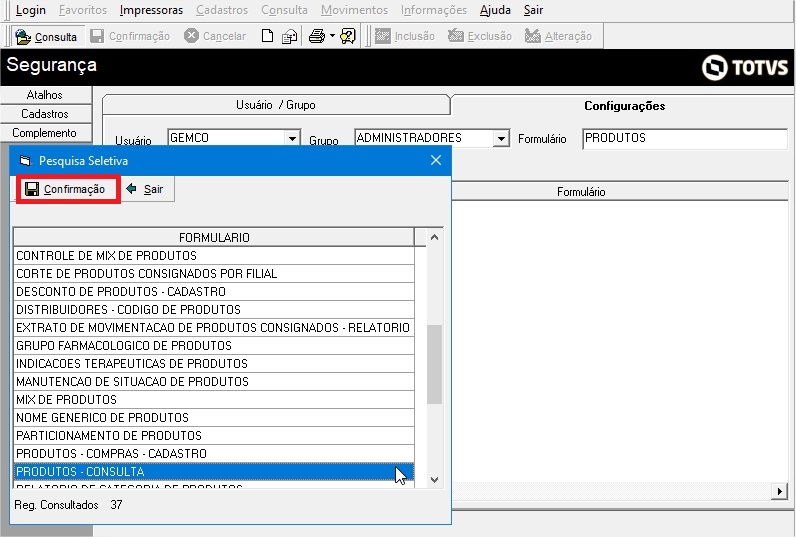Select EXTRATO DE MOVIMENTACAO DE PRODUTOS CONSIGNADOS row

pyautogui.click(x=214, y=327)
